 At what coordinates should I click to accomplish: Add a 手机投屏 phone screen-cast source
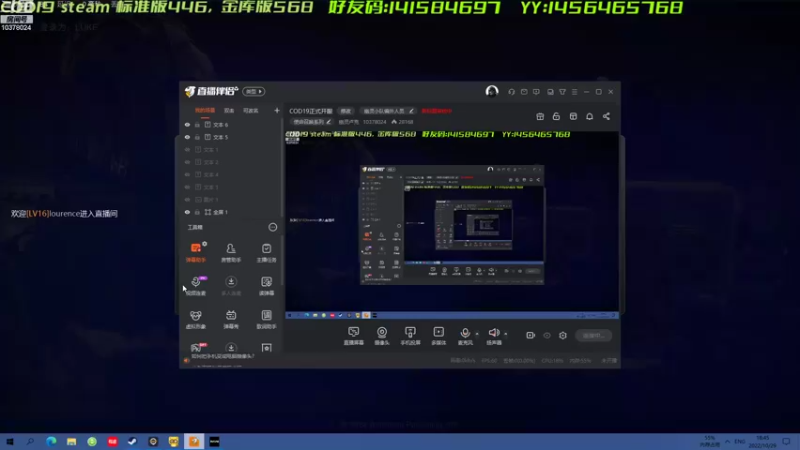(x=410, y=336)
